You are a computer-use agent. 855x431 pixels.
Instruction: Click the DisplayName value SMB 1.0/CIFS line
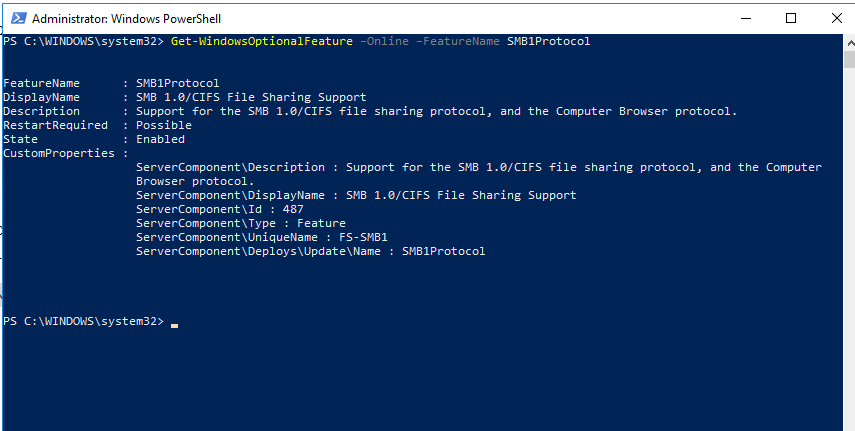coord(251,97)
